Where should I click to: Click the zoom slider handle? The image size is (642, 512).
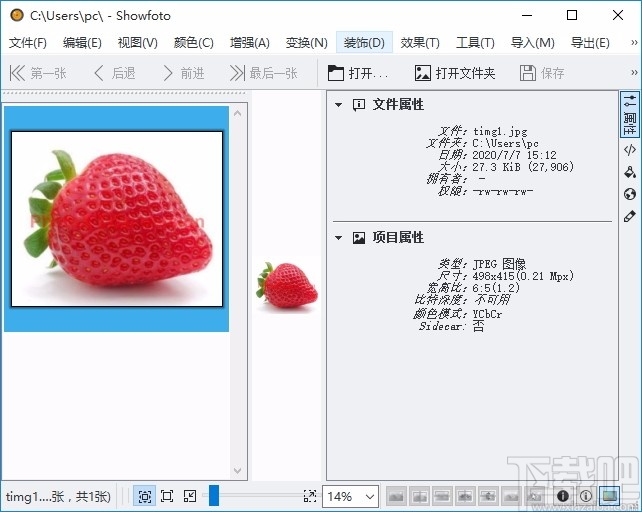(214, 496)
